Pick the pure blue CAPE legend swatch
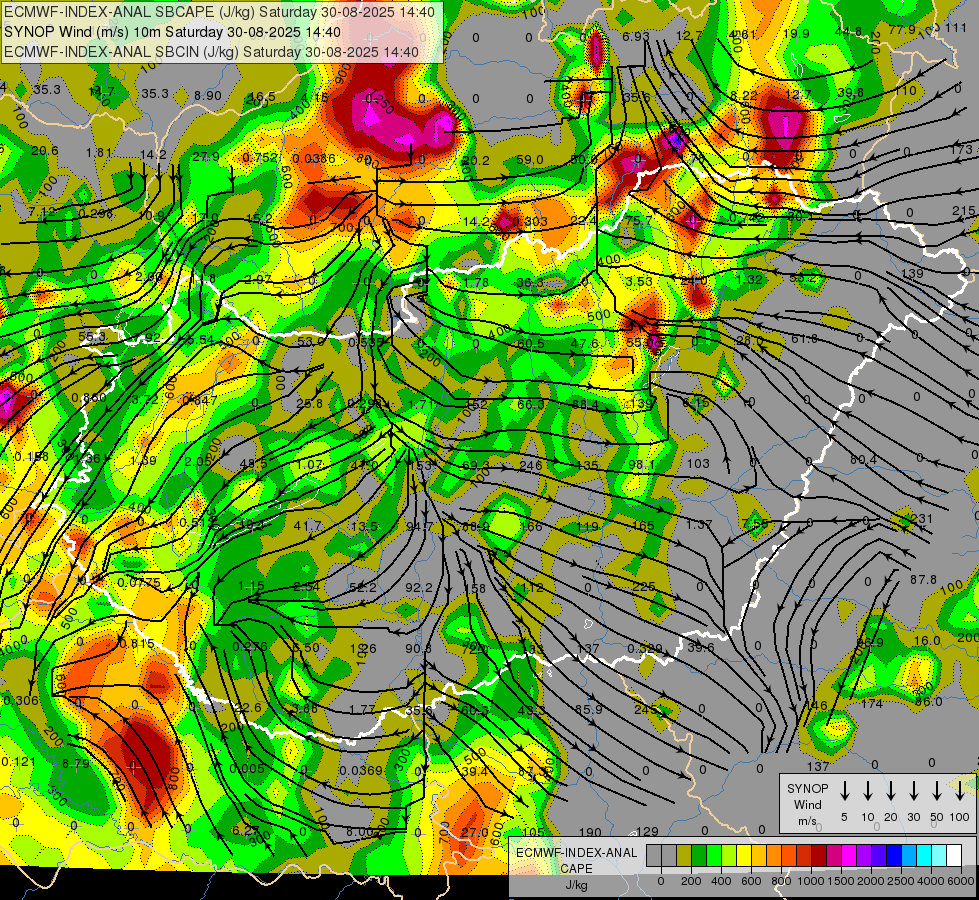The image size is (979, 900). coord(893,855)
